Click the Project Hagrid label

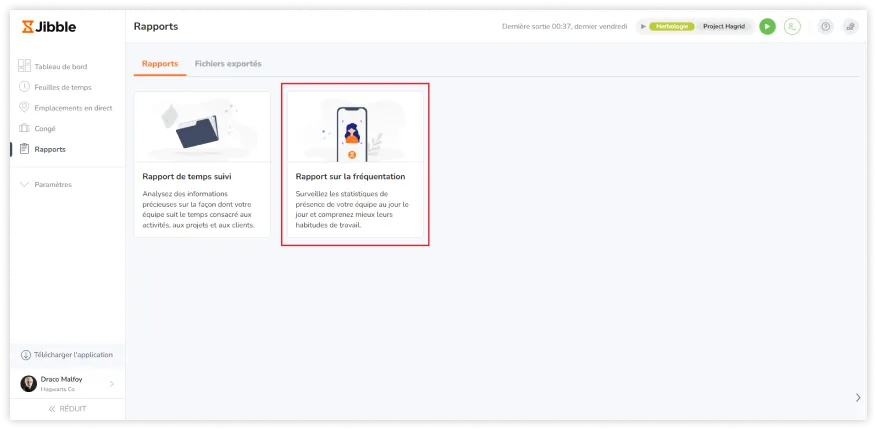tap(725, 27)
